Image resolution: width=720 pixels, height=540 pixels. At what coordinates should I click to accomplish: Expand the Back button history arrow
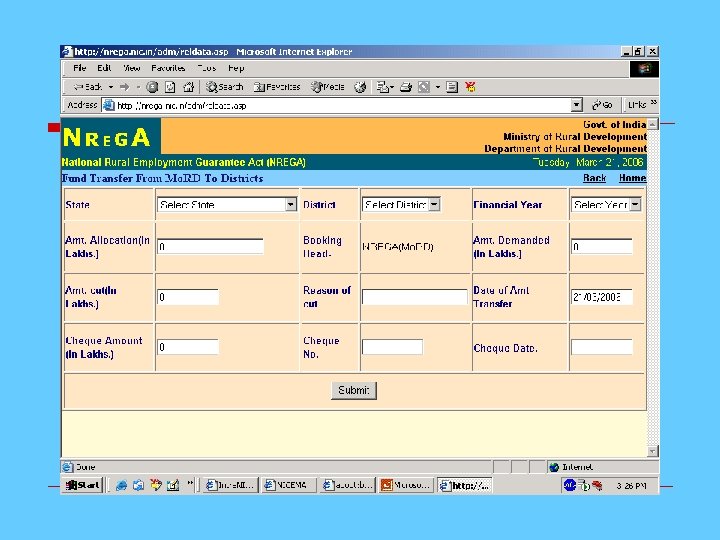[111, 87]
